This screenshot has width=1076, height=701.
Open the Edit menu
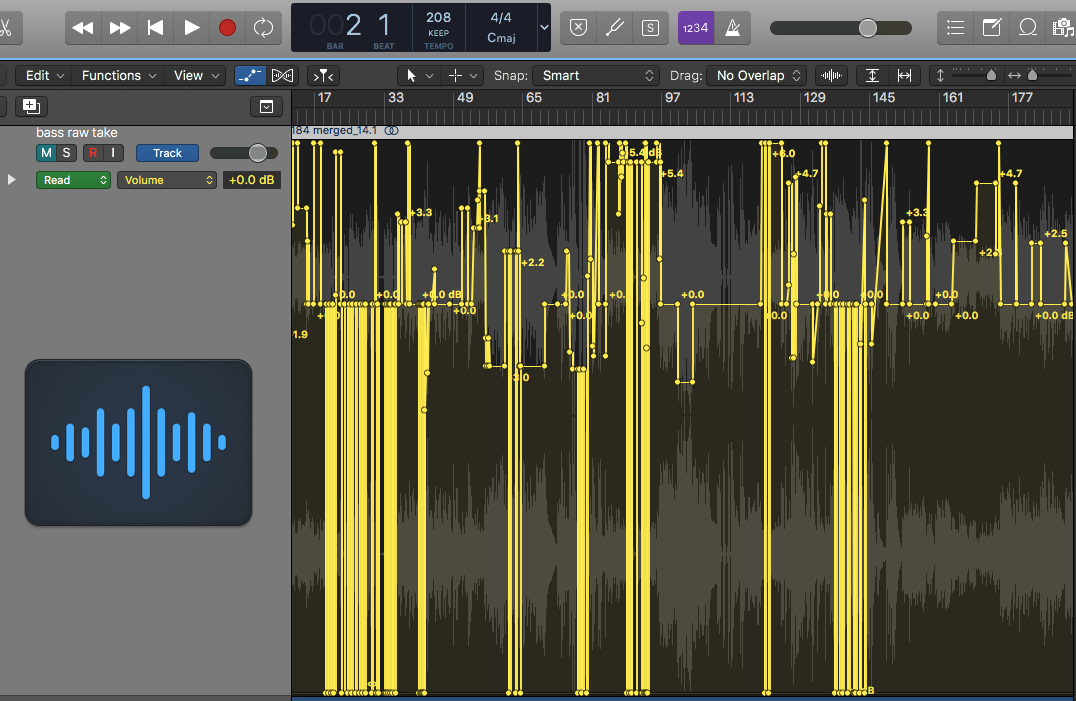[44, 75]
